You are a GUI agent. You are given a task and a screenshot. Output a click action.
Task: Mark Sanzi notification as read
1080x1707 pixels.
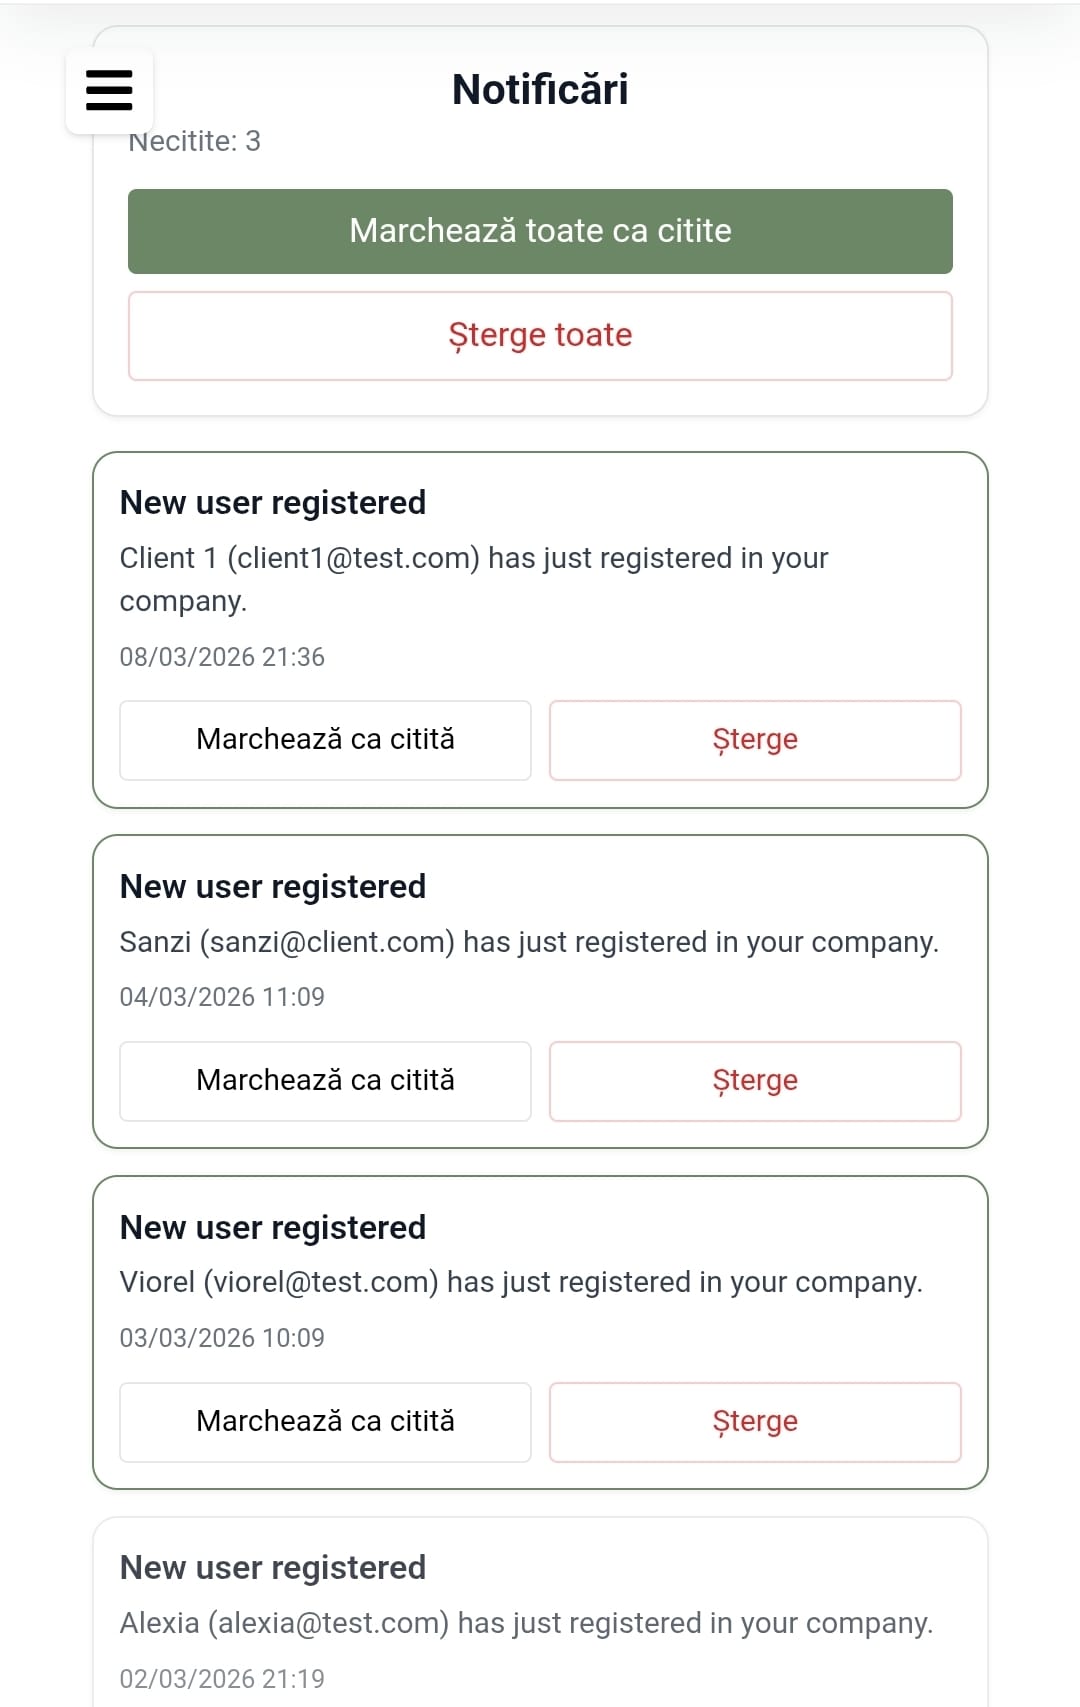(325, 1081)
